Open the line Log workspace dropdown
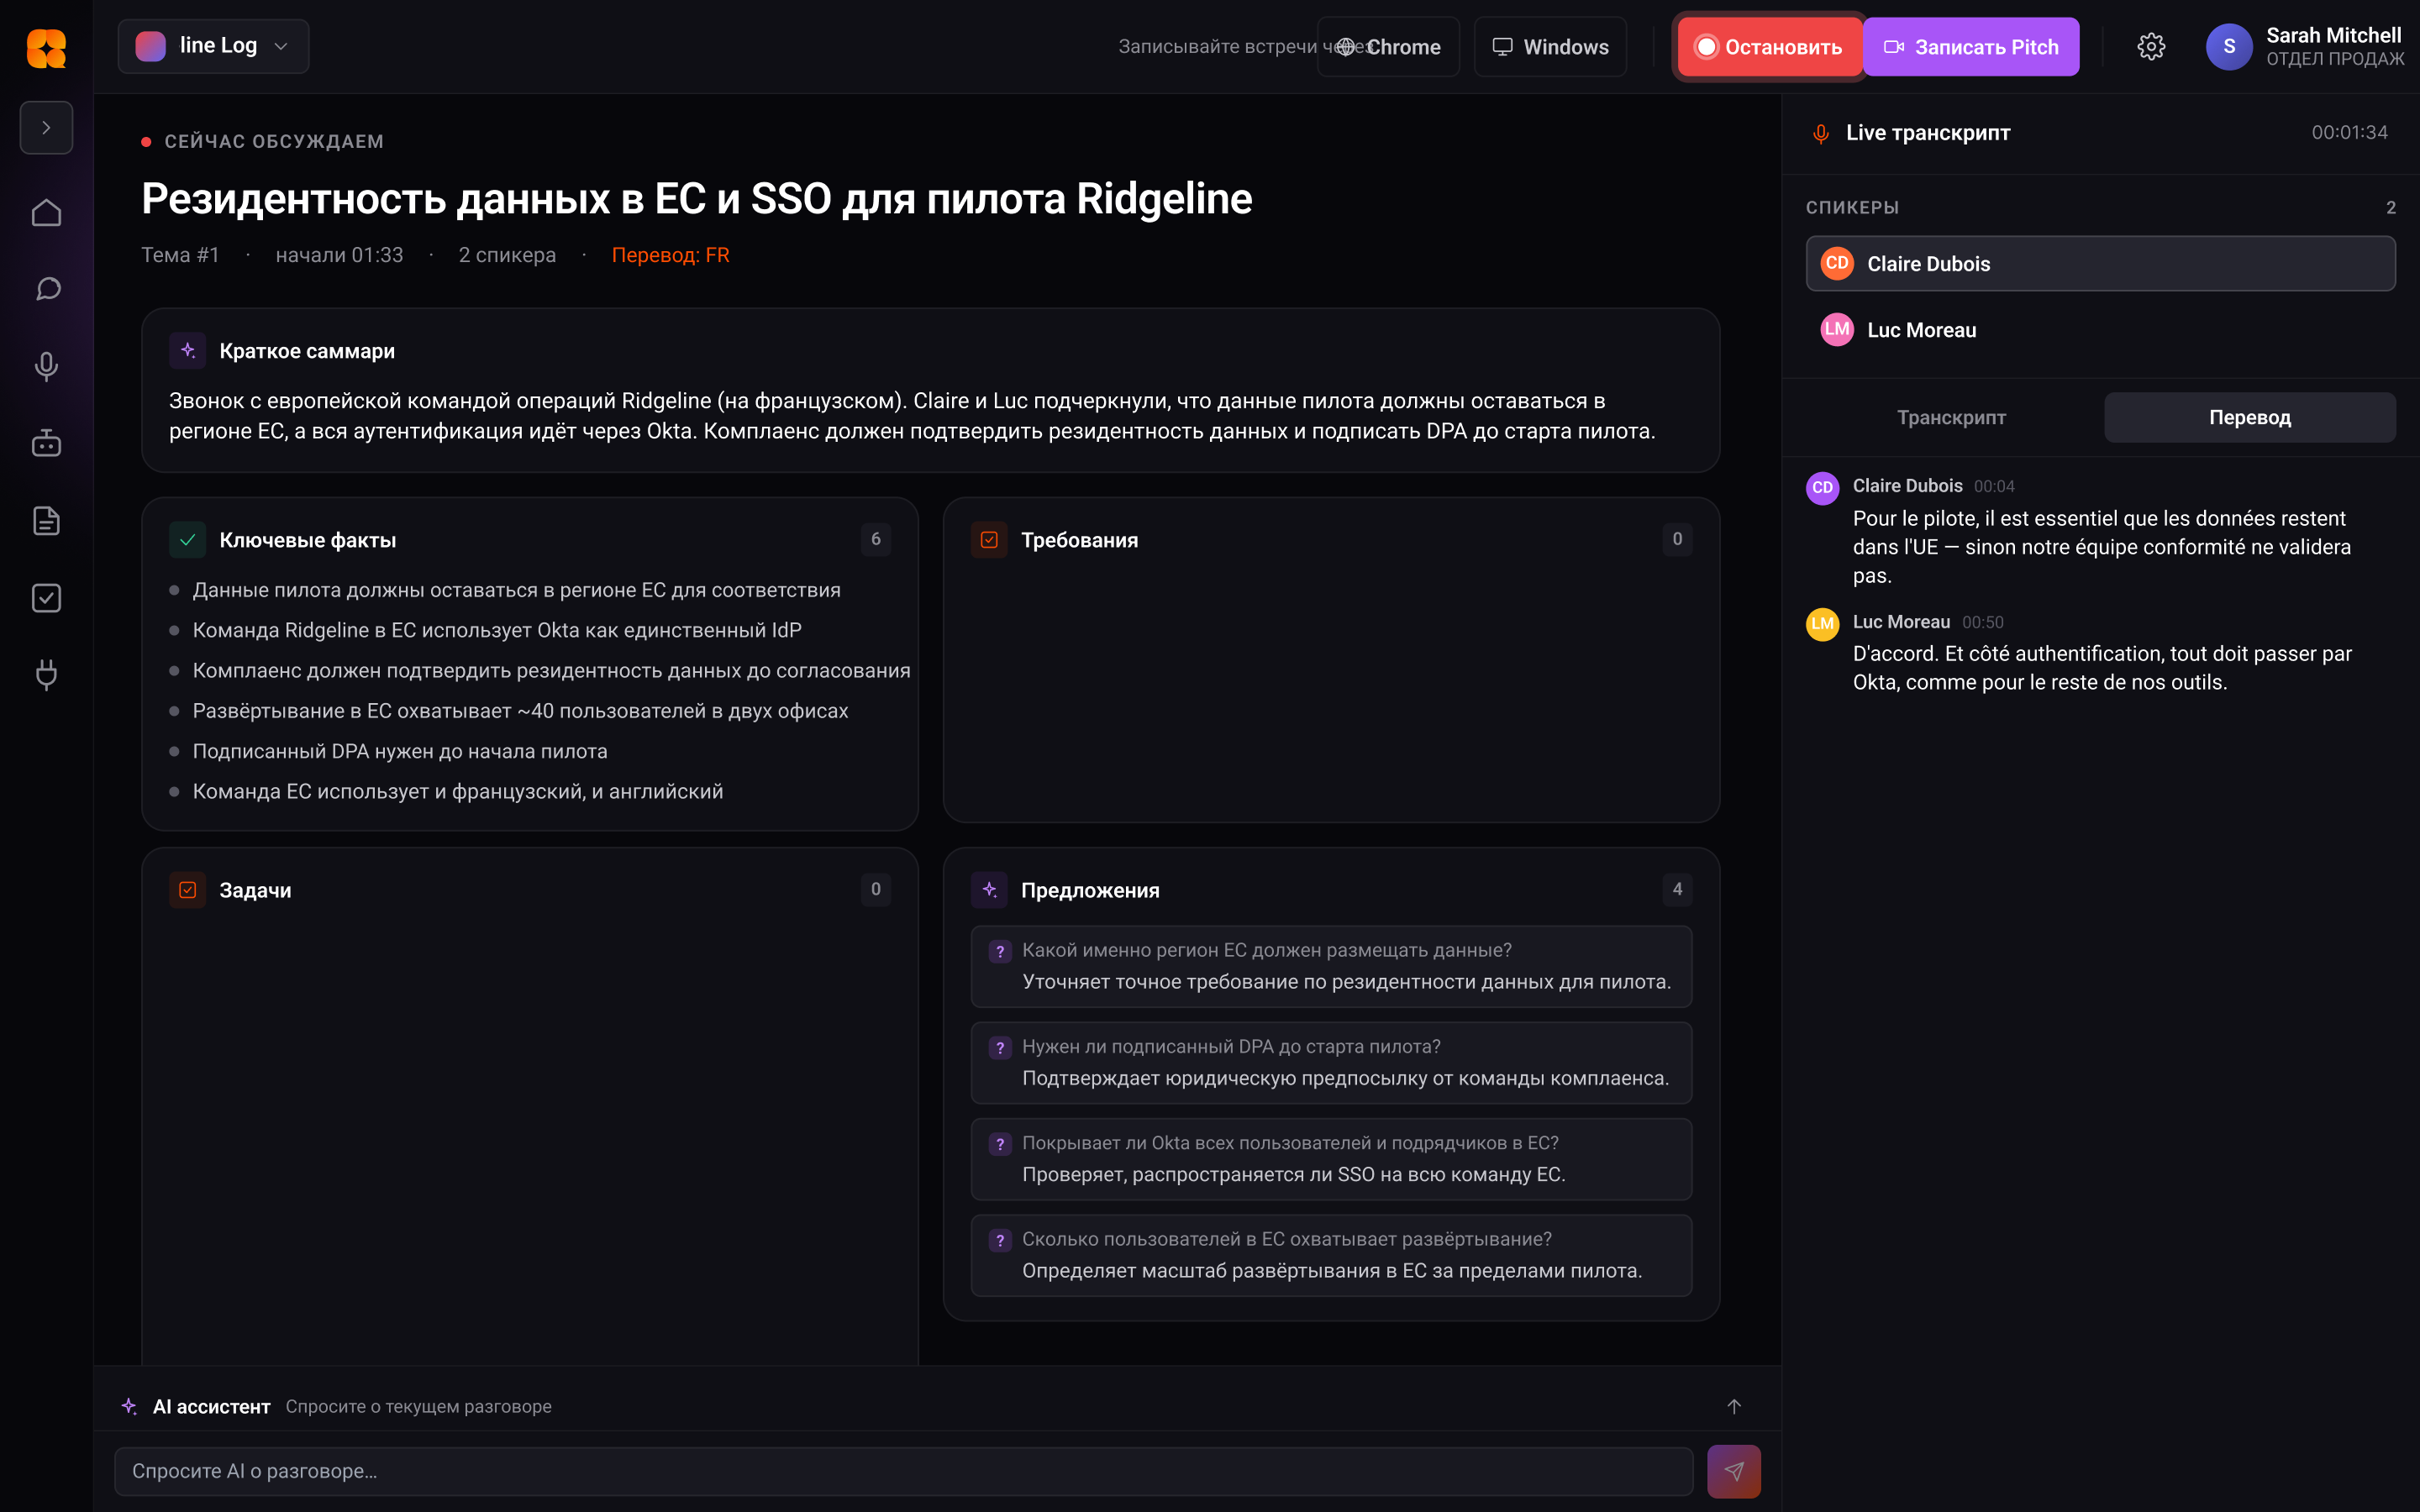This screenshot has height=1512, width=2420. coord(213,46)
